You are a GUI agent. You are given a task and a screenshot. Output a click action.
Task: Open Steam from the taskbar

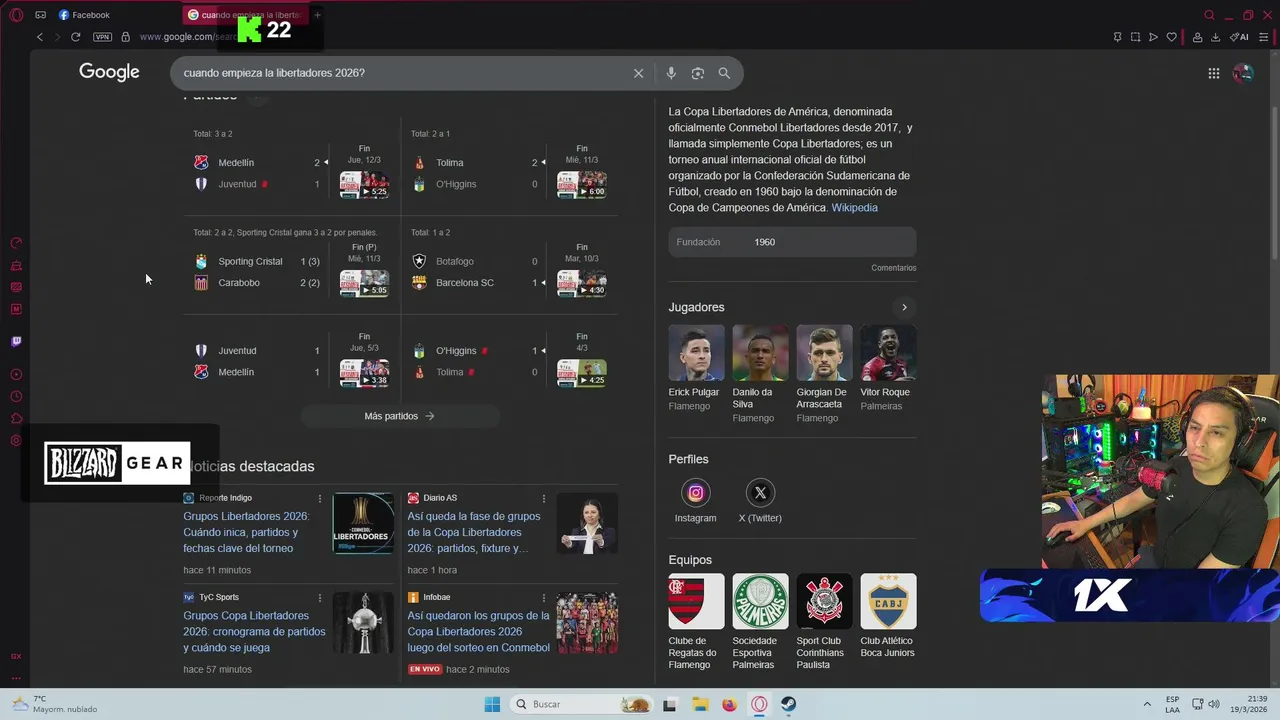pos(789,704)
